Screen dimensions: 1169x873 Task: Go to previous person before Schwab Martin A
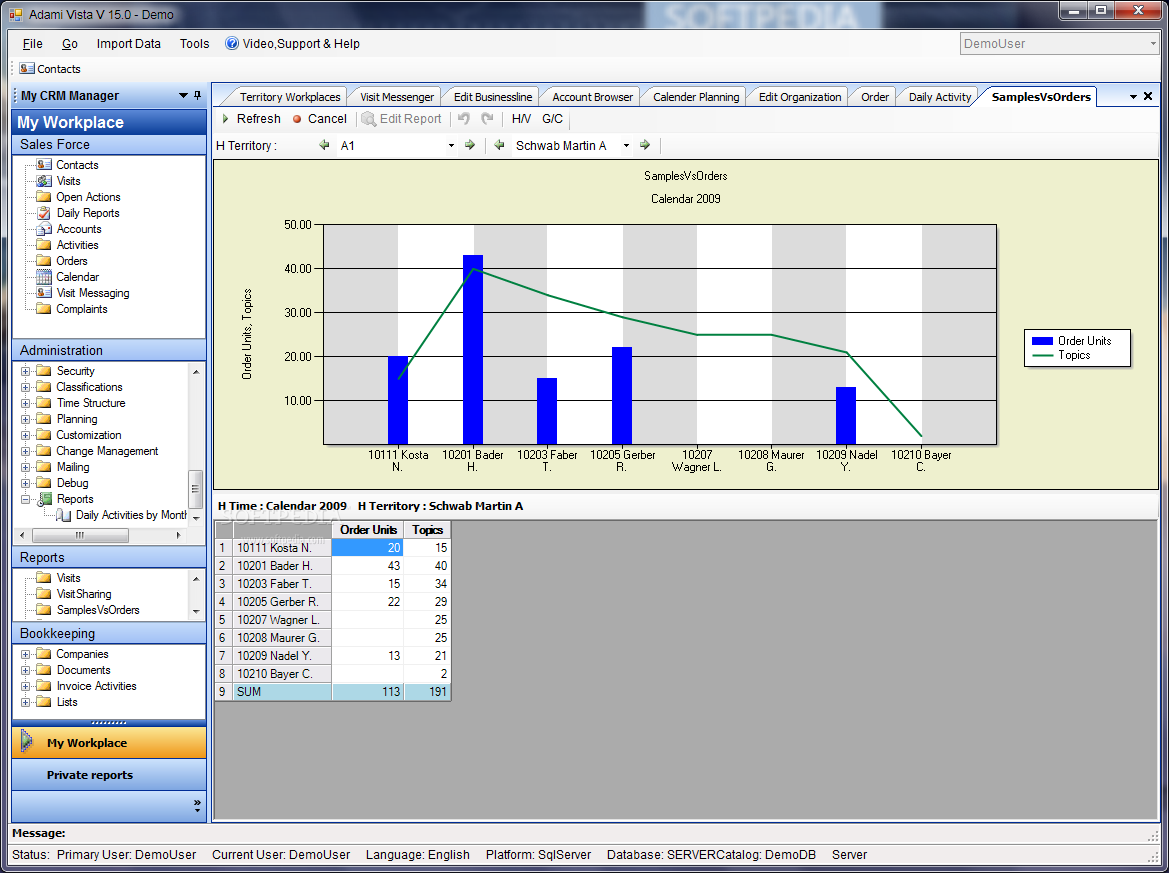[499, 146]
